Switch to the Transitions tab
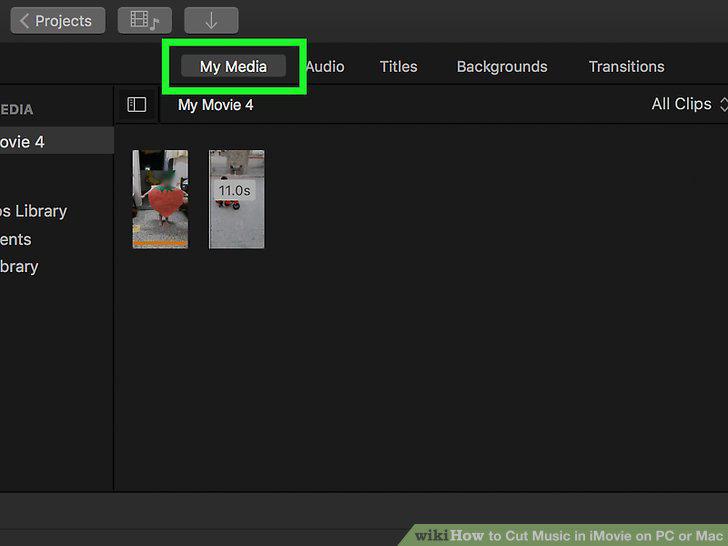The height and width of the screenshot is (546, 728). (626, 66)
